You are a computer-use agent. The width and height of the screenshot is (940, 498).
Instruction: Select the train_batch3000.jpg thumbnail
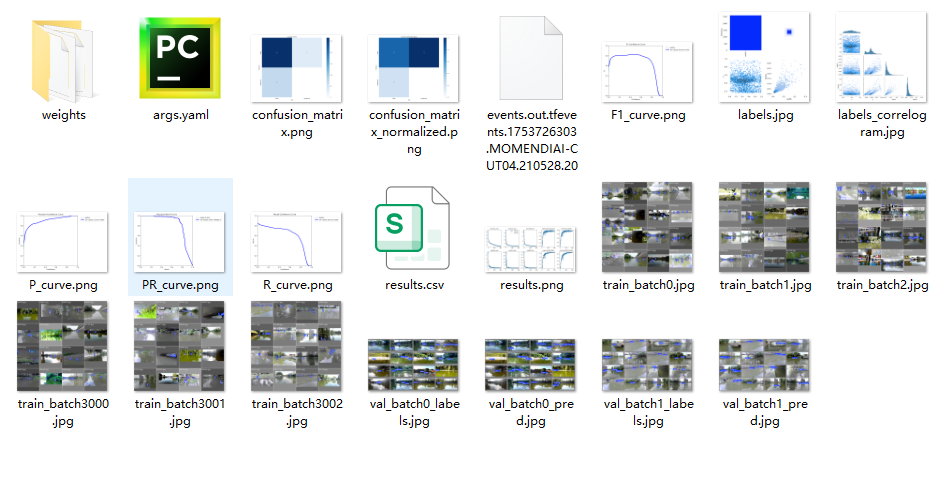[x=62, y=346]
